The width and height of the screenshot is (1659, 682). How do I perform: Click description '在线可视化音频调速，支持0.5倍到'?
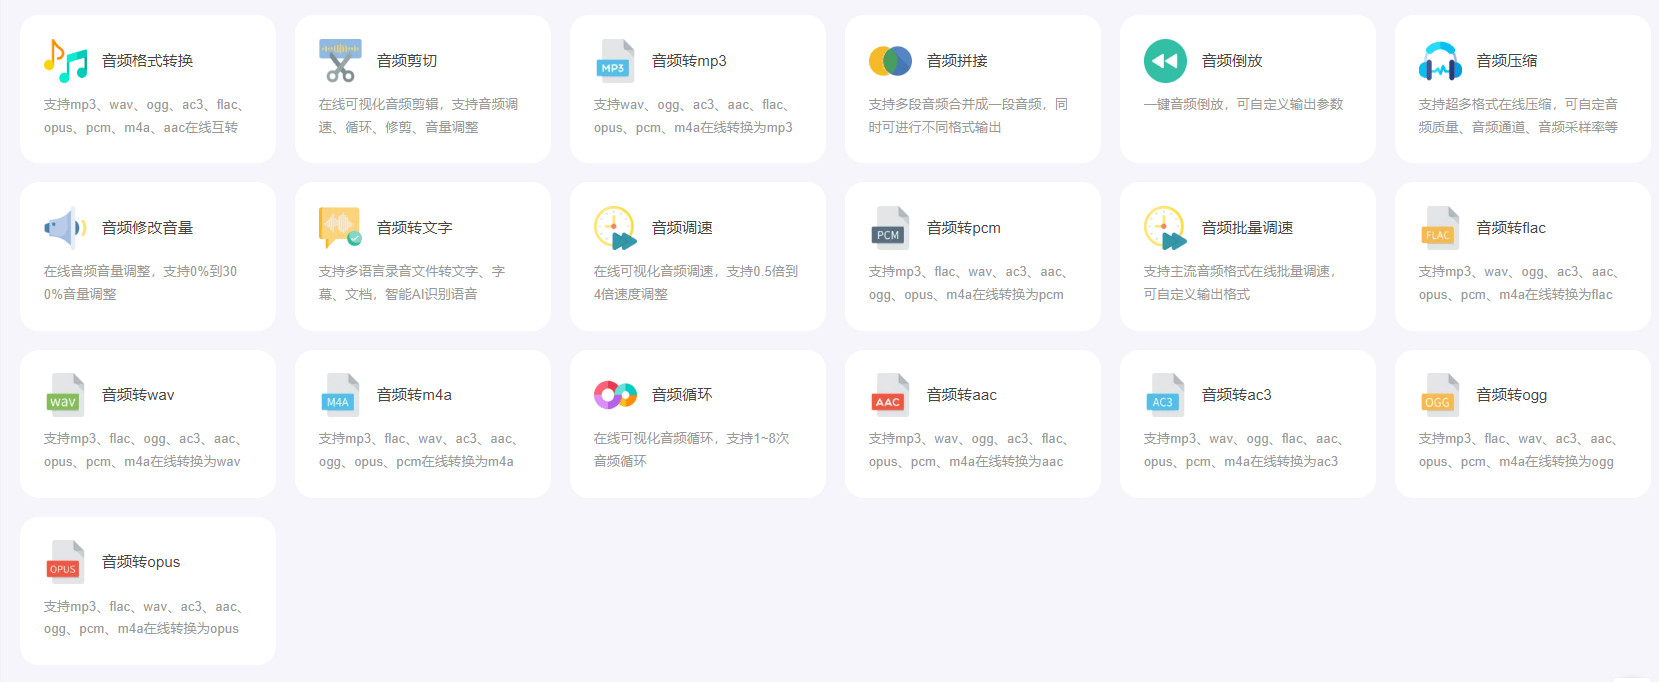[695, 271]
